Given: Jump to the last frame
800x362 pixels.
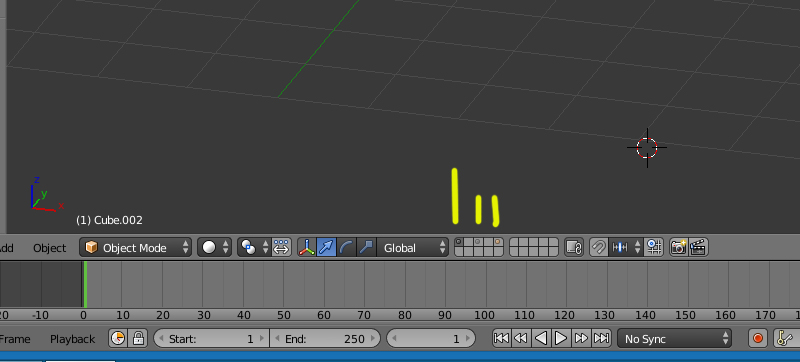Looking at the screenshot, I should click(x=601, y=338).
